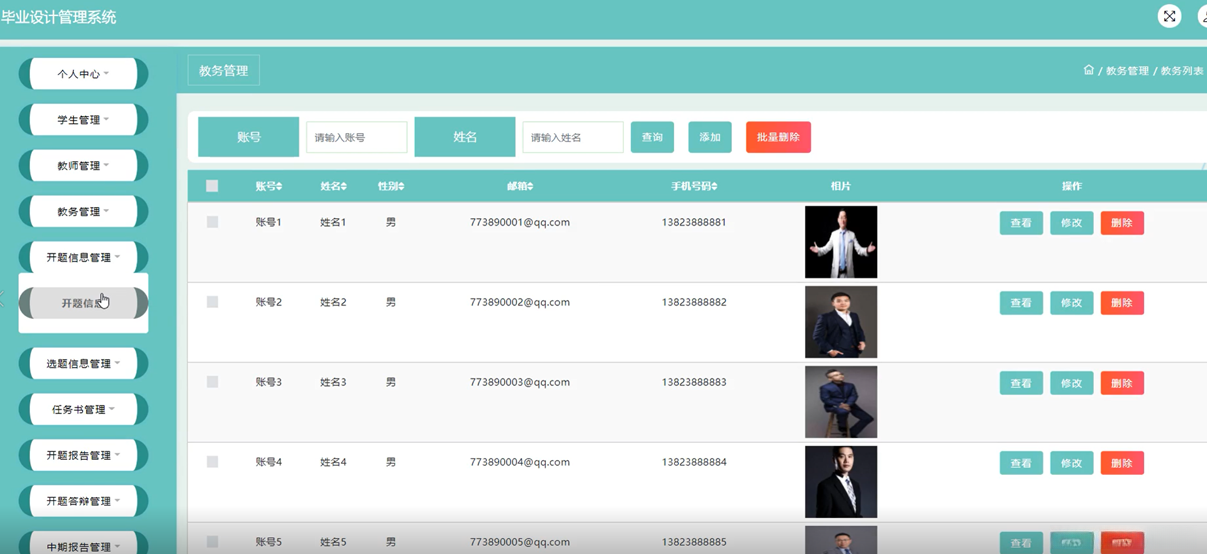Sort the table by 邮箱 column
Image resolution: width=1207 pixels, height=556 pixels.
pyautogui.click(x=520, y=186)
